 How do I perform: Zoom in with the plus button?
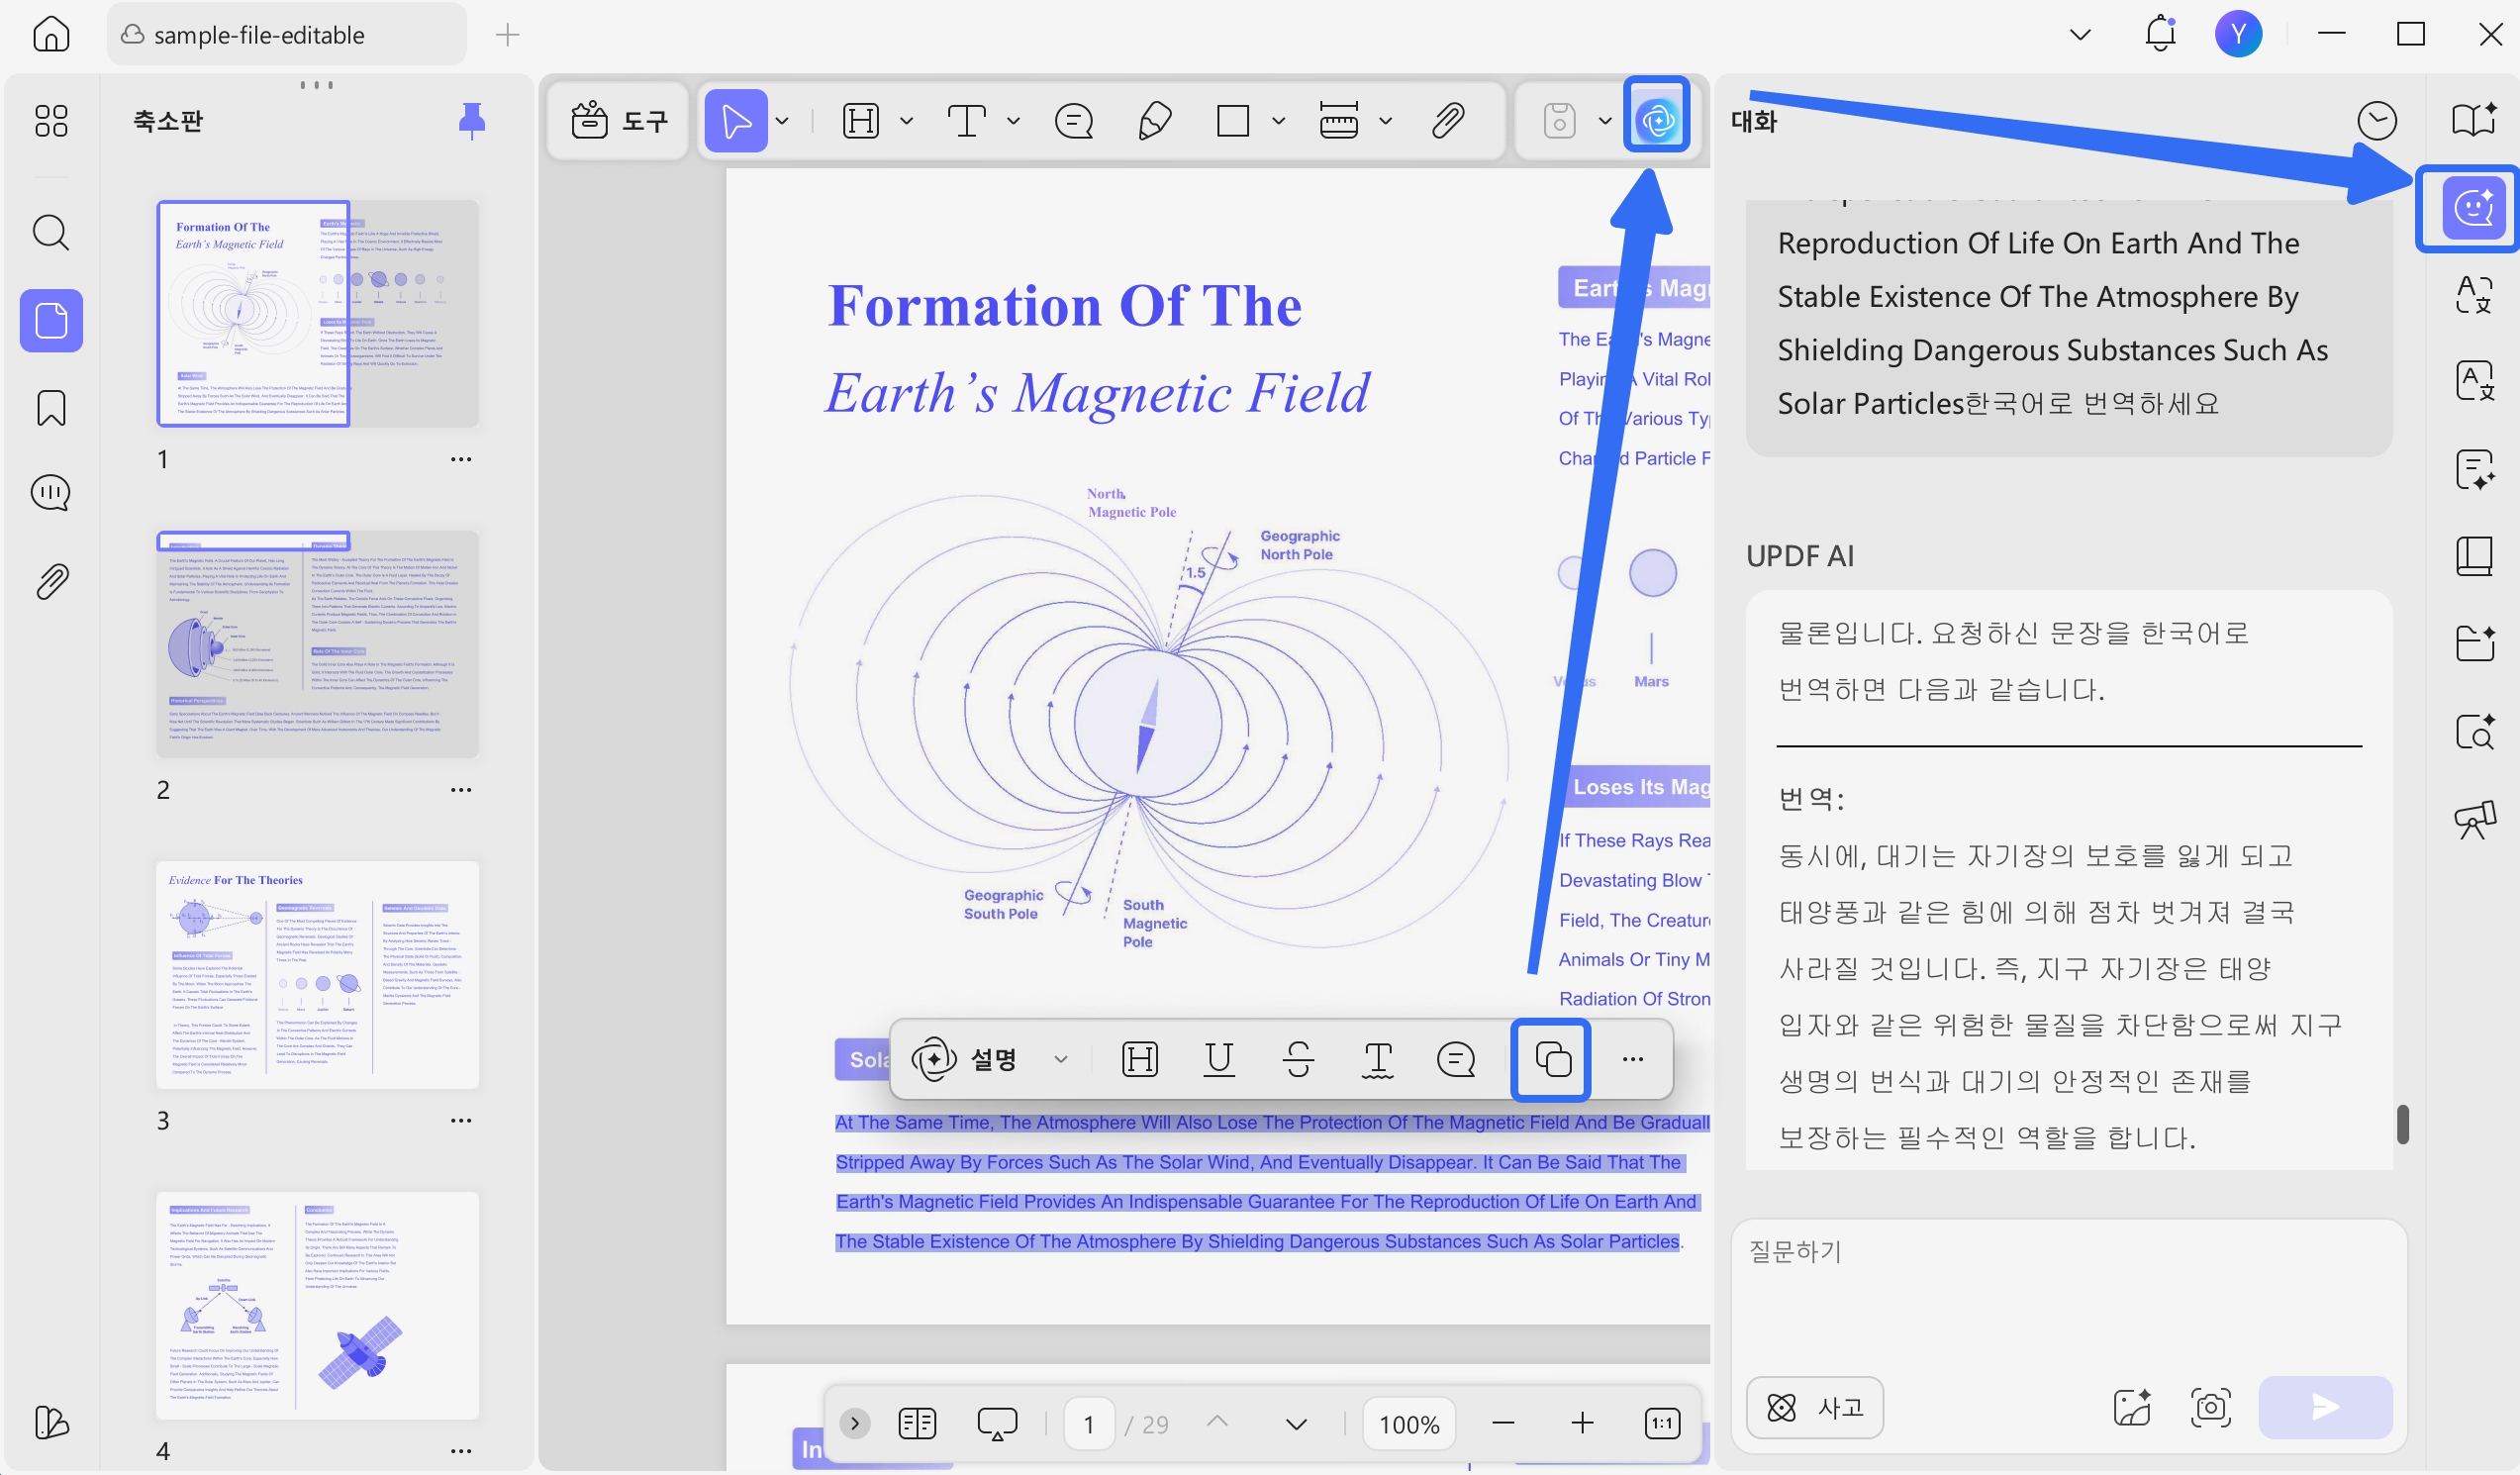pos(1582,1423)
